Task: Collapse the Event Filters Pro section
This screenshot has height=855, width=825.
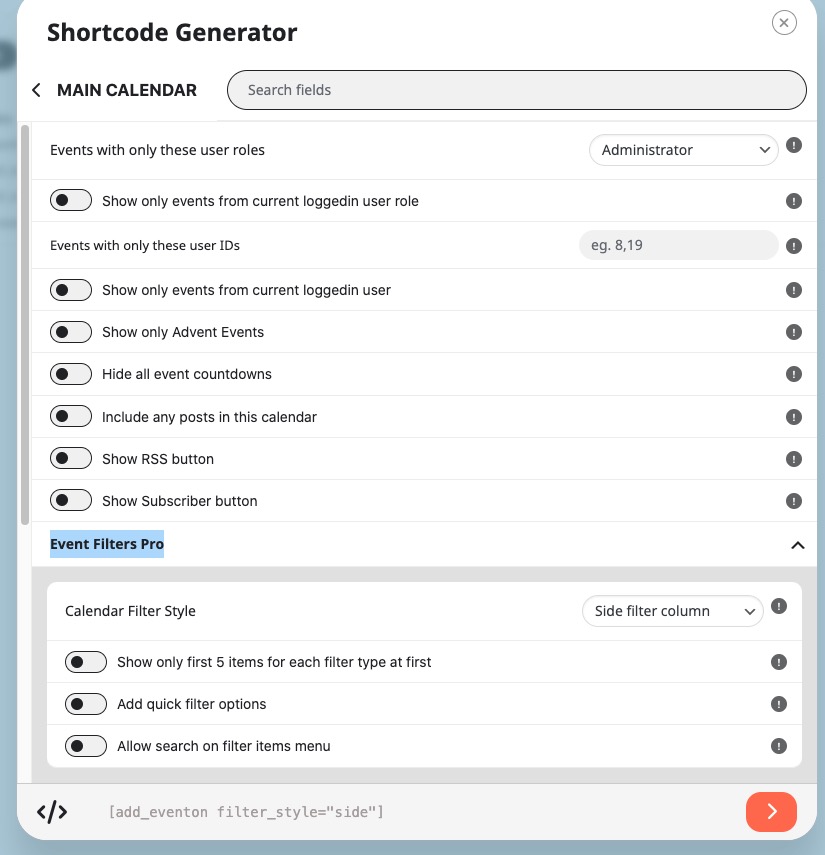Action: [798, 545]
